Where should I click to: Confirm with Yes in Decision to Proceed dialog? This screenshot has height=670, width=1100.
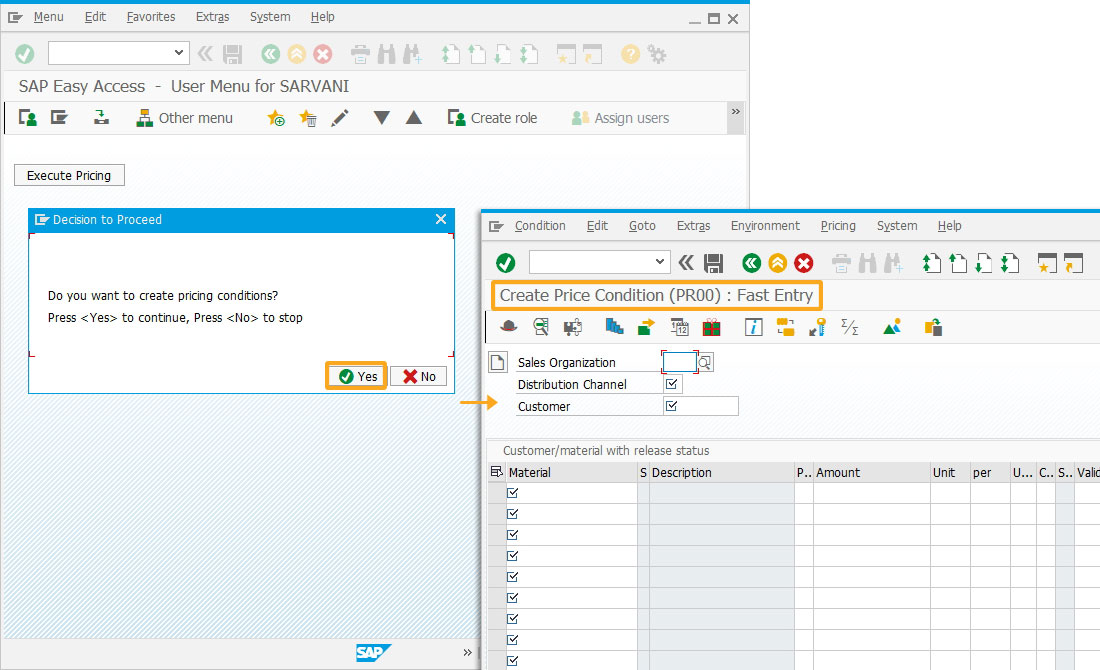[357, 377]
